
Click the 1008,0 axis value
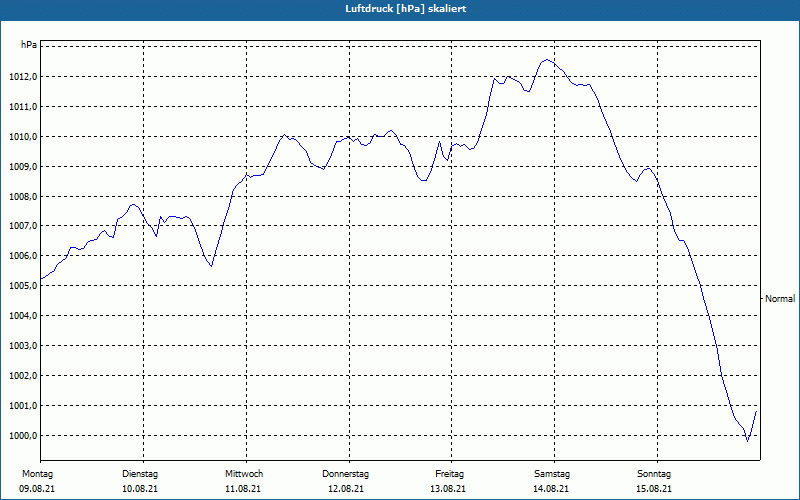[23, 197]
